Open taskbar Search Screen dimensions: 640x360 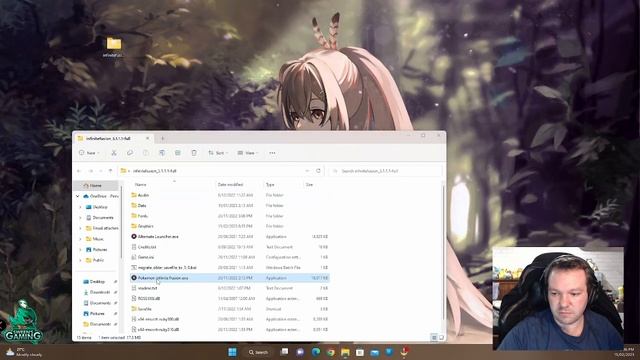(258, 352)
